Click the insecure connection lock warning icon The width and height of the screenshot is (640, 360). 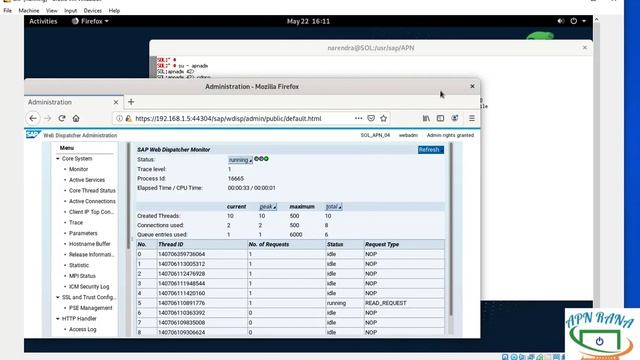click(129, 118)
